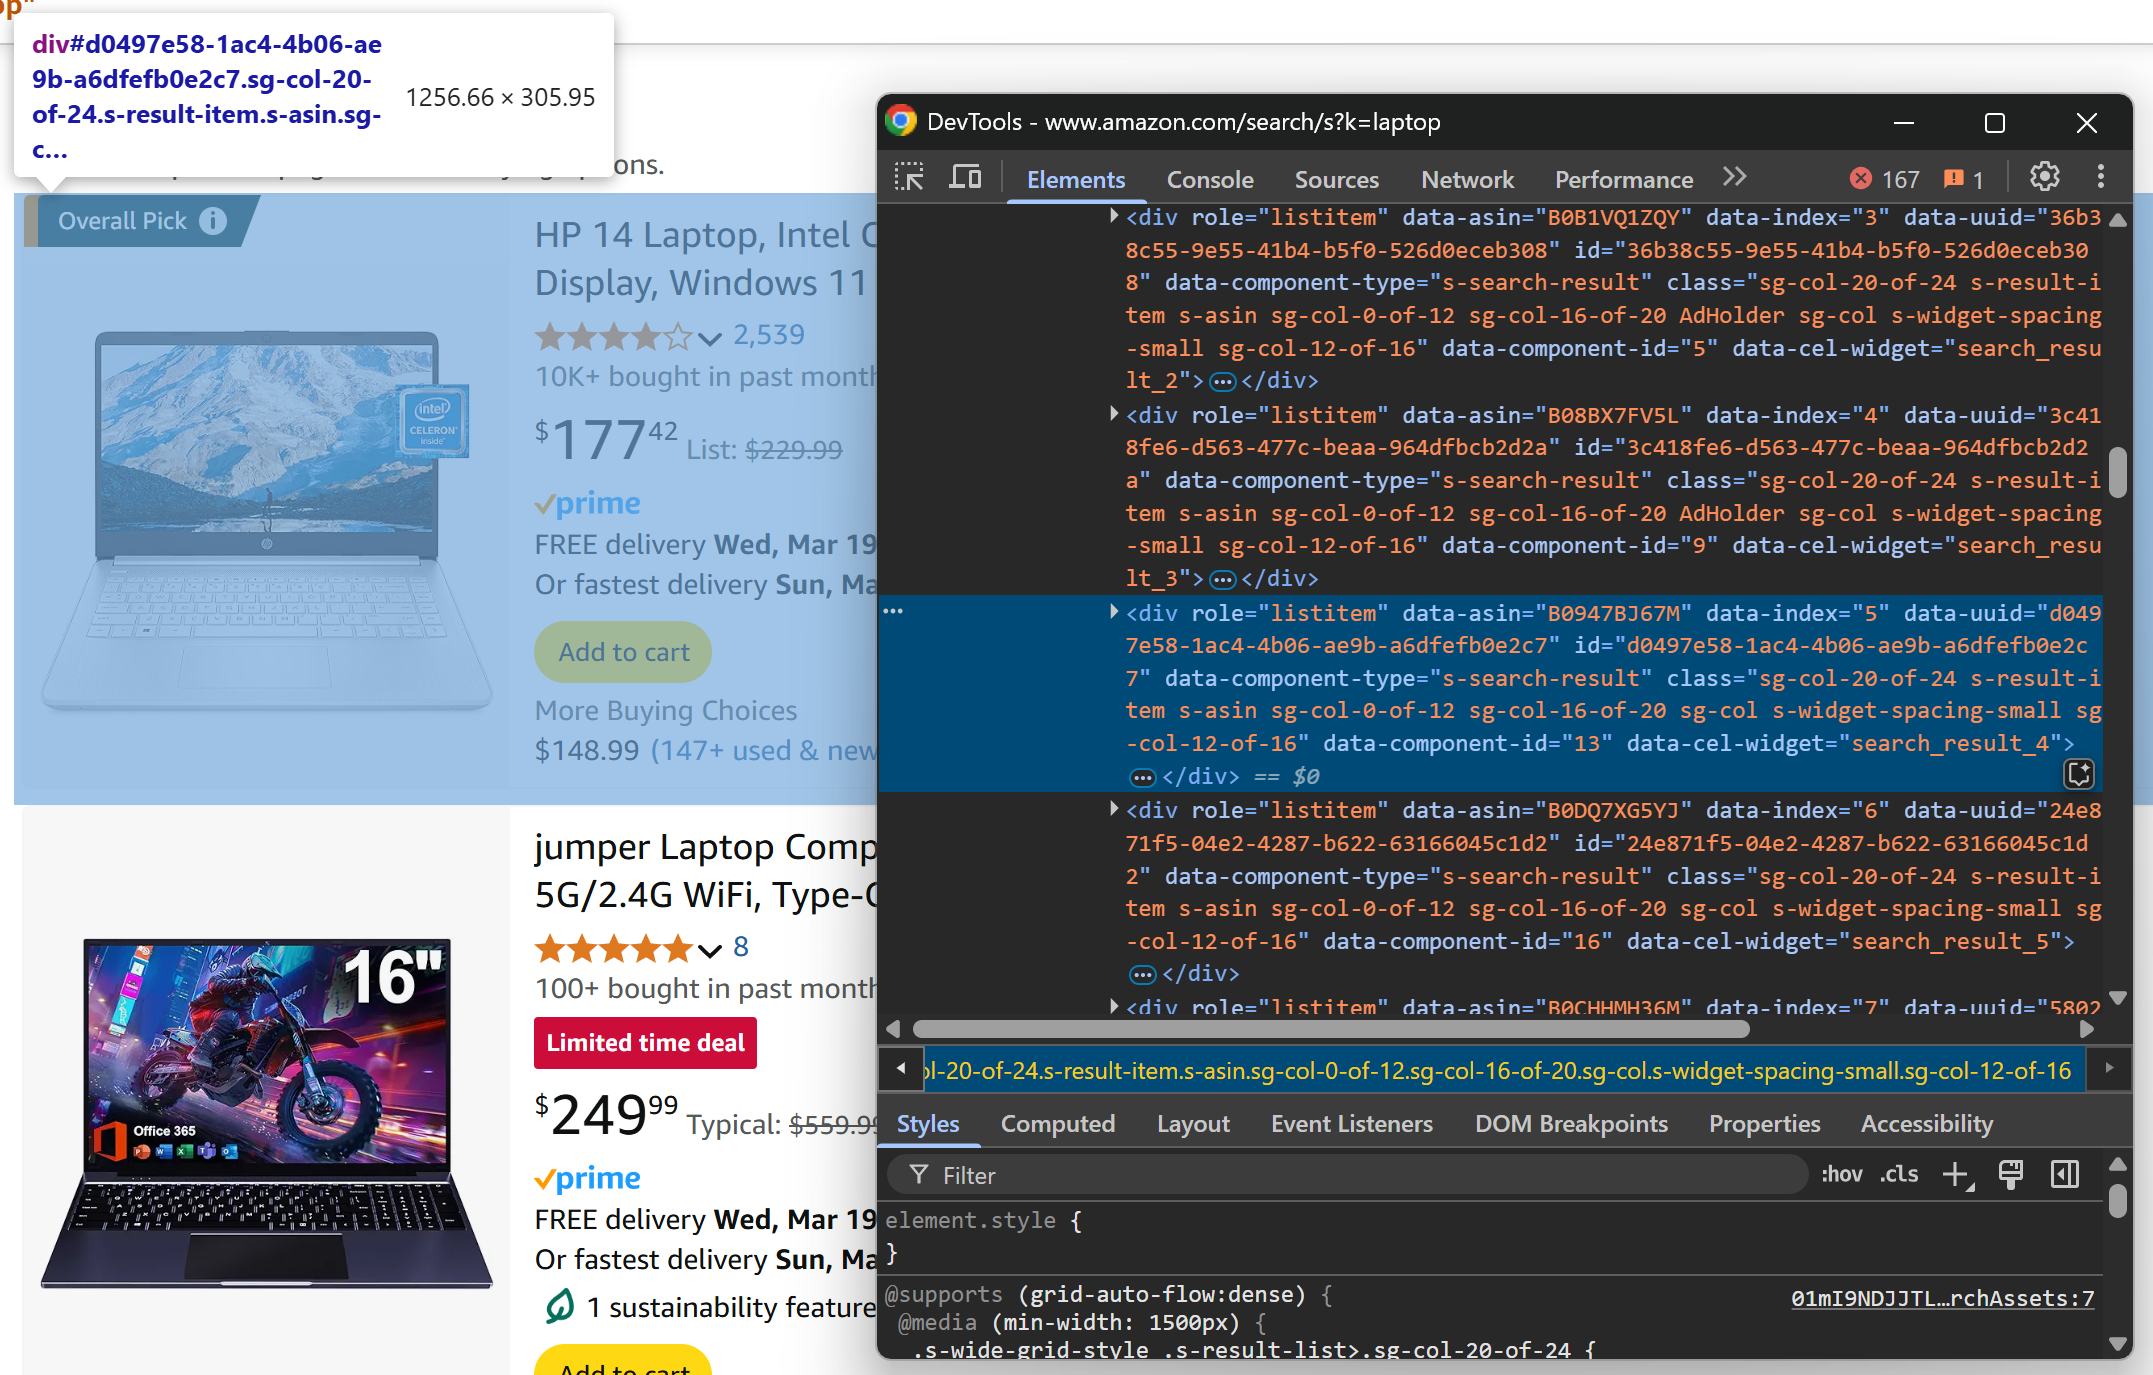Activate the inspect element picker icon
Image resolution: width=2153 pixels, height=1375 pixels.
pyautogui.click(x=909, y=178)
